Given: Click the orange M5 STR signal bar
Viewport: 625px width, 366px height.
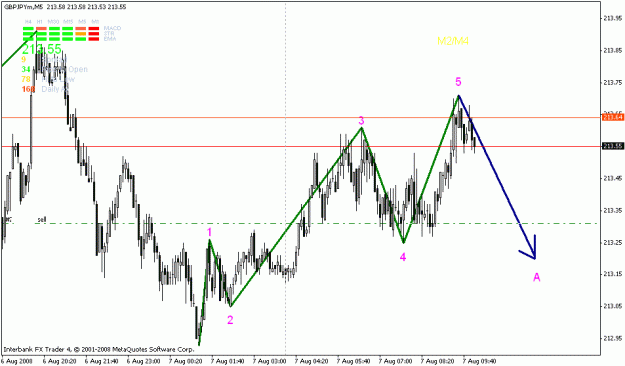Looking at the screenshot, I should (x=81, y=34).
